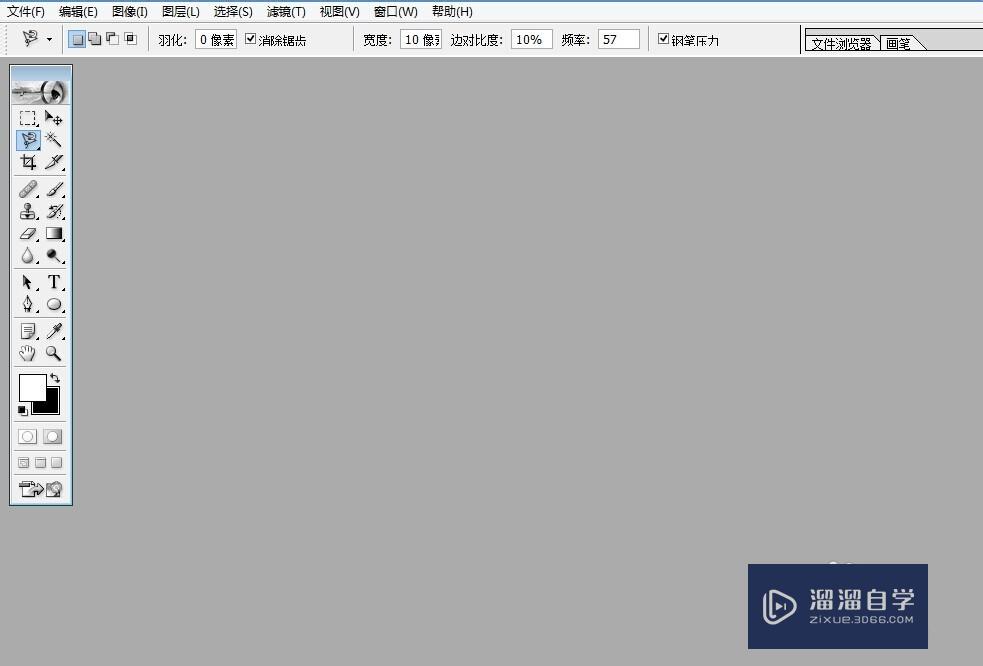Open the 滤镜(T) menu

[x=286, y=12]
